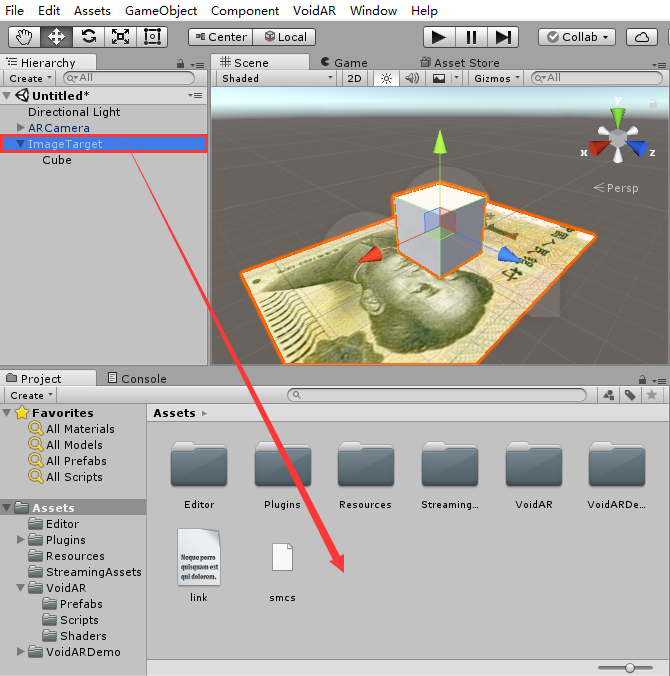The width and height of the screenshot is (670, 676).
Task: Toggle 2D scene view mode
Action: pyautogui.click(x=354, y=78)
